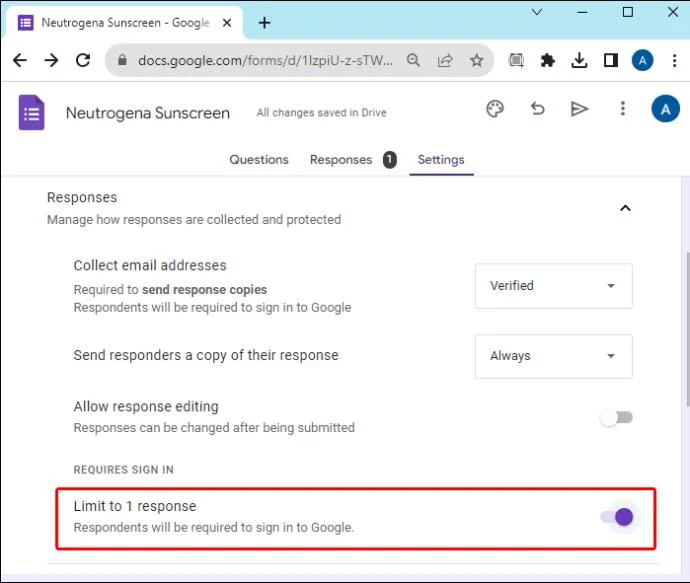Bookmark this page with the star
The width and height of the screenshot is (690, 583).
tap(477, 60)
